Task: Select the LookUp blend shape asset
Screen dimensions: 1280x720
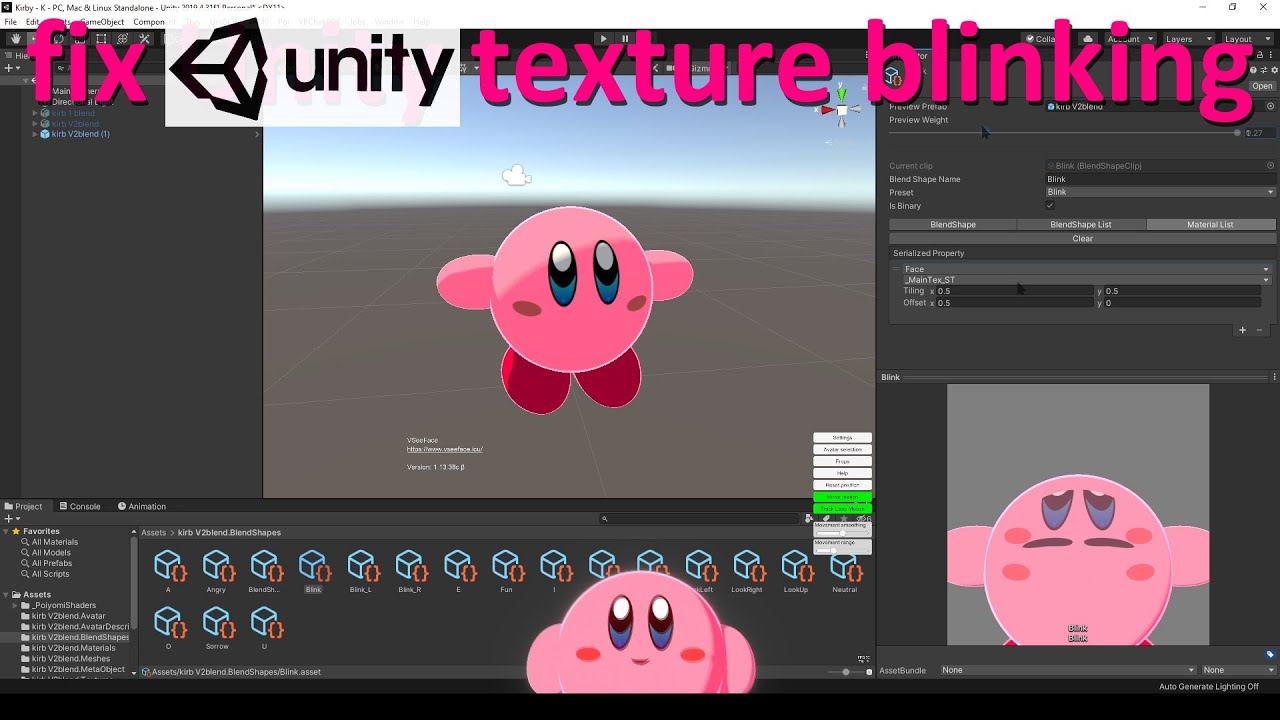Action: coord(796,571)
